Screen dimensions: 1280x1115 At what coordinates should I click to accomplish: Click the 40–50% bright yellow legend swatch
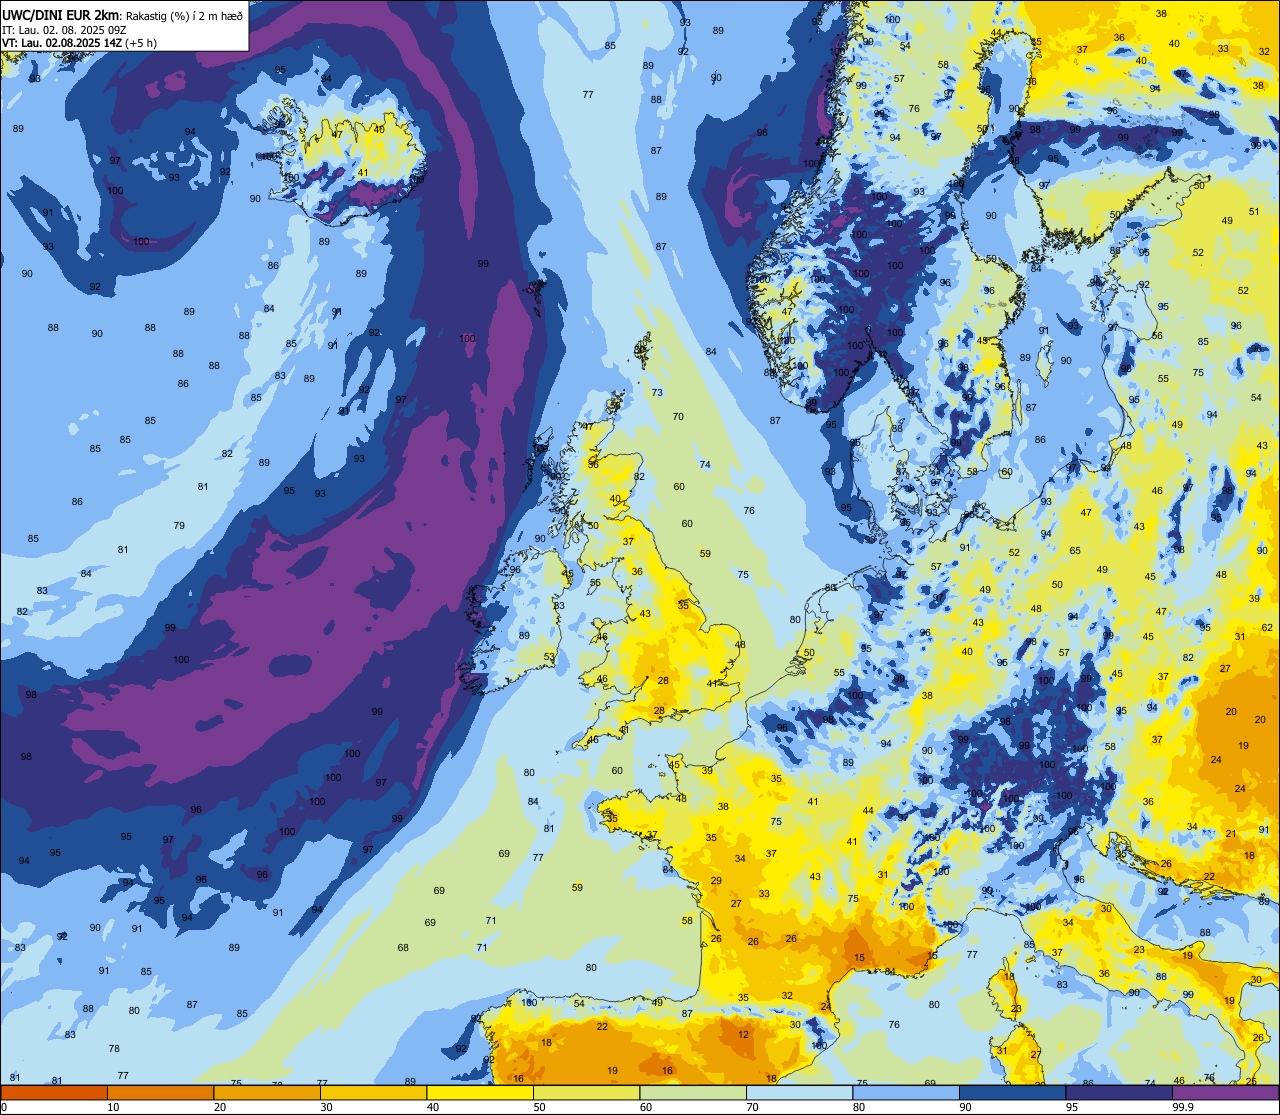[x=480, y=1092]
